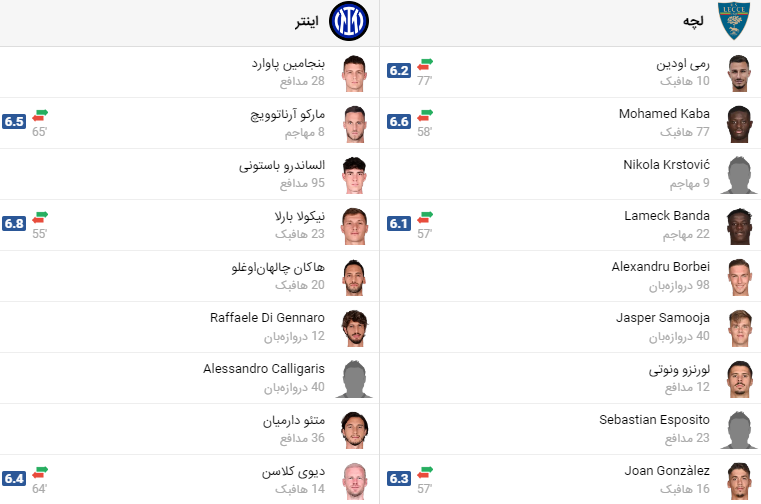761x504 pixels.
Task: Click Jasper Samooja's player photo
Action: (740, 328)
